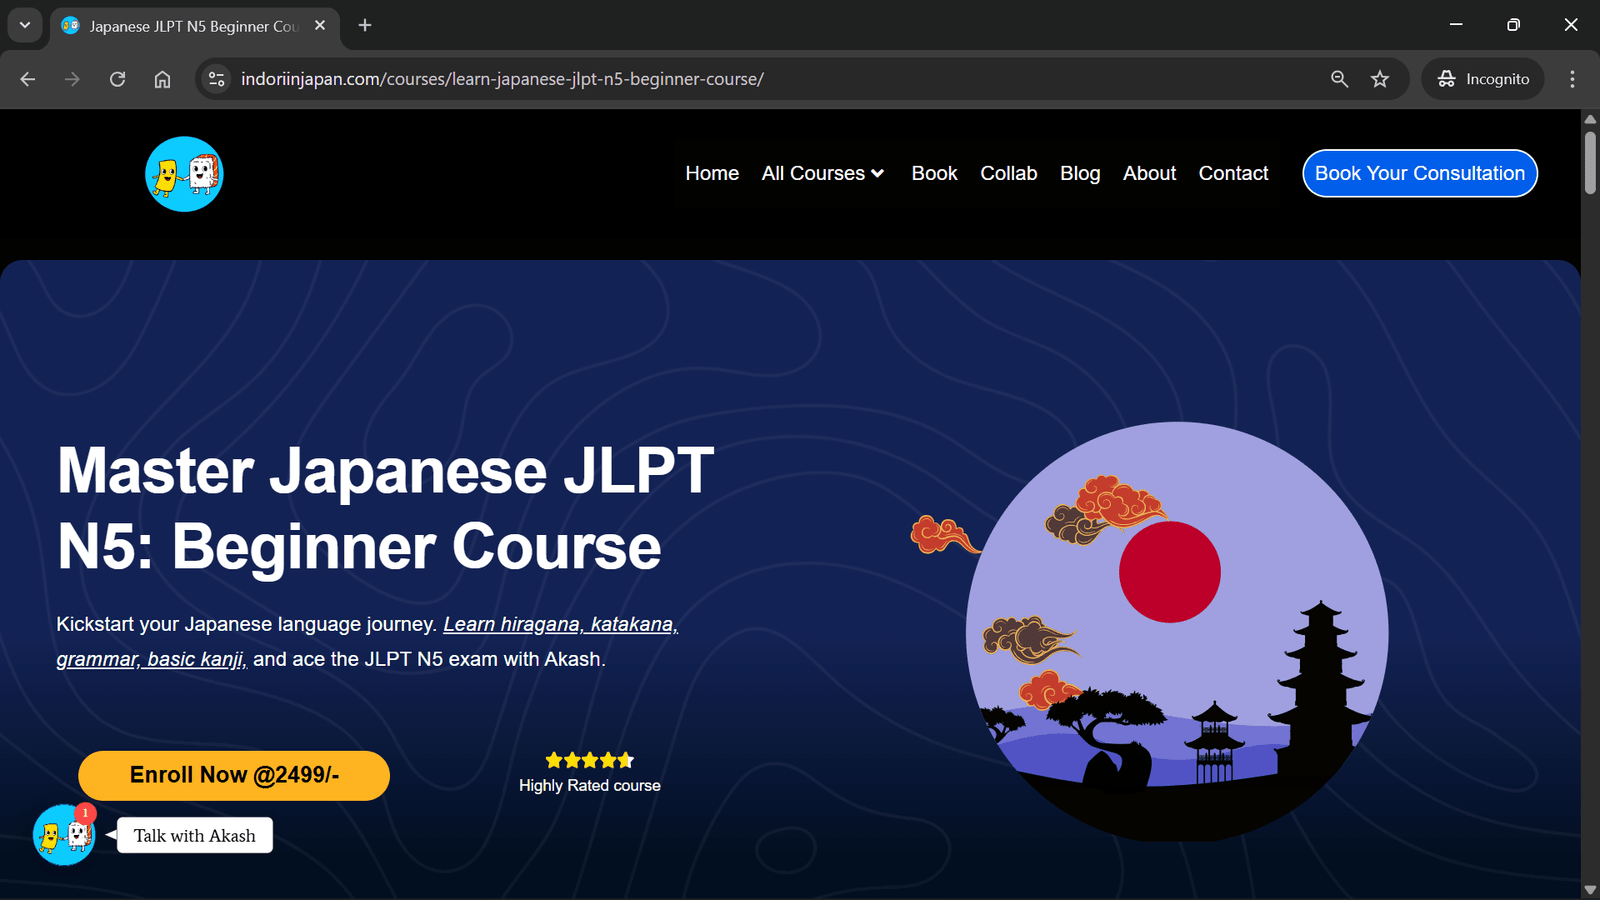1600x900 pixels.
Task: Click the page vertical scrollbar thumb
Action: coord(1590,162)
